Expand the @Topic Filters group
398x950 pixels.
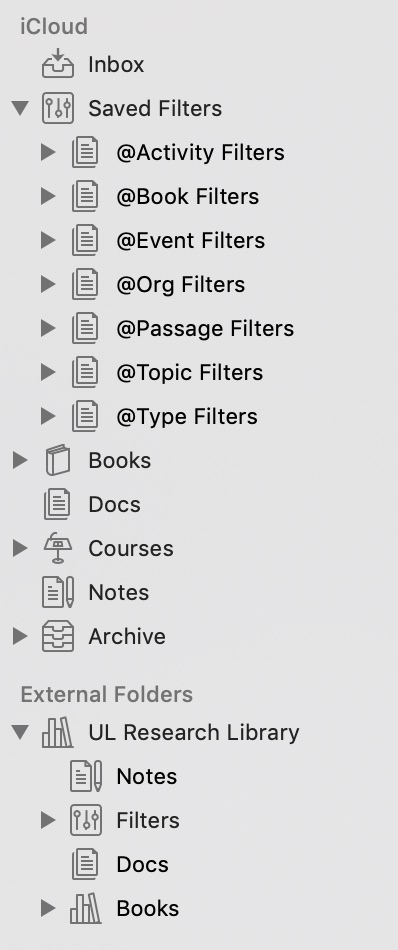(x=48, y=372)
